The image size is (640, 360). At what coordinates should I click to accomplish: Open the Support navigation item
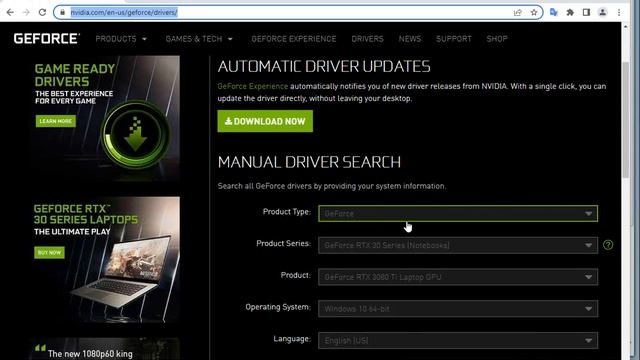[x=453, y=39]
